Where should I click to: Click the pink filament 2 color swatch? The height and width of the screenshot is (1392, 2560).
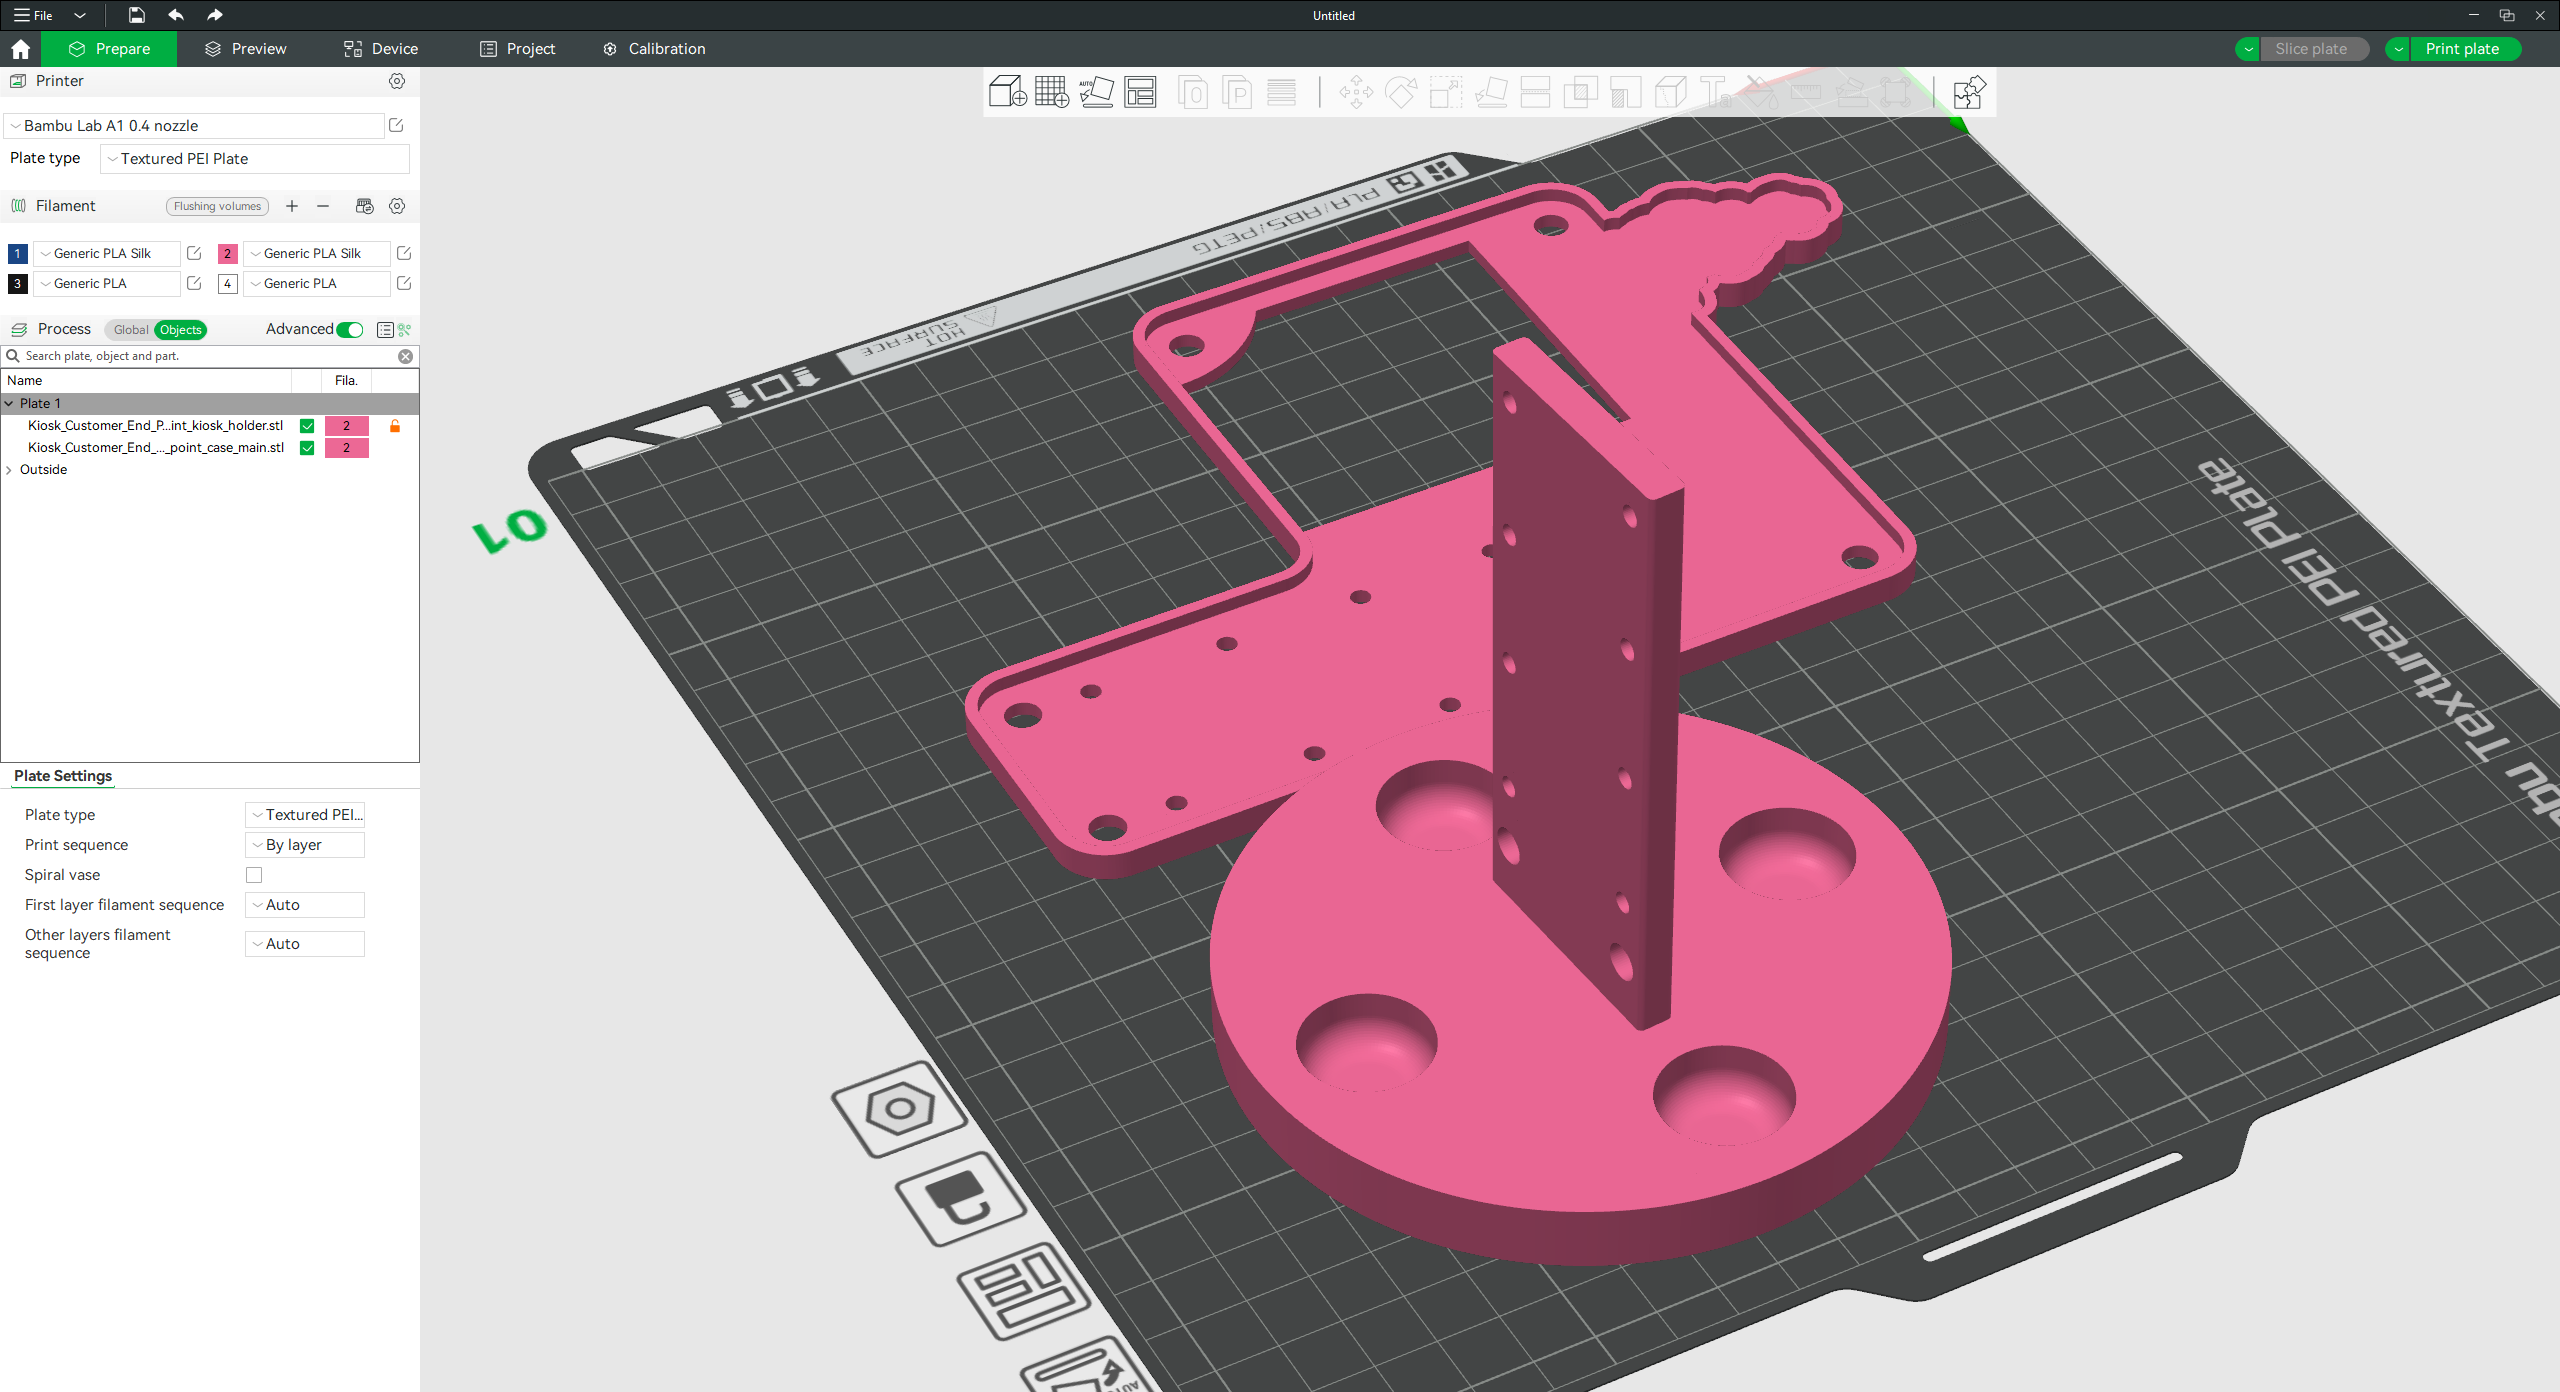click(227, 254)
